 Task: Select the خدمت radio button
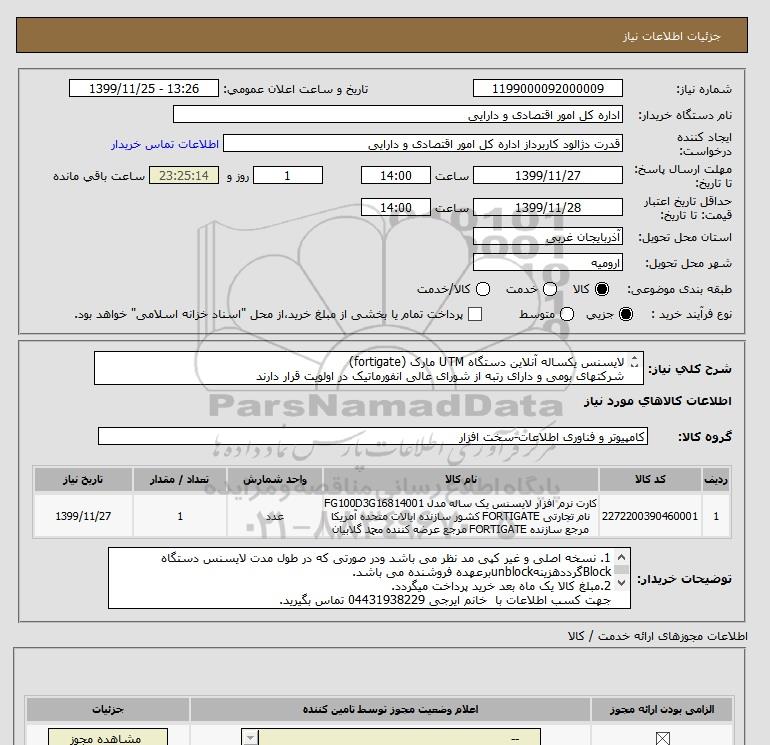pyautogui.click(x=550, y=289)
